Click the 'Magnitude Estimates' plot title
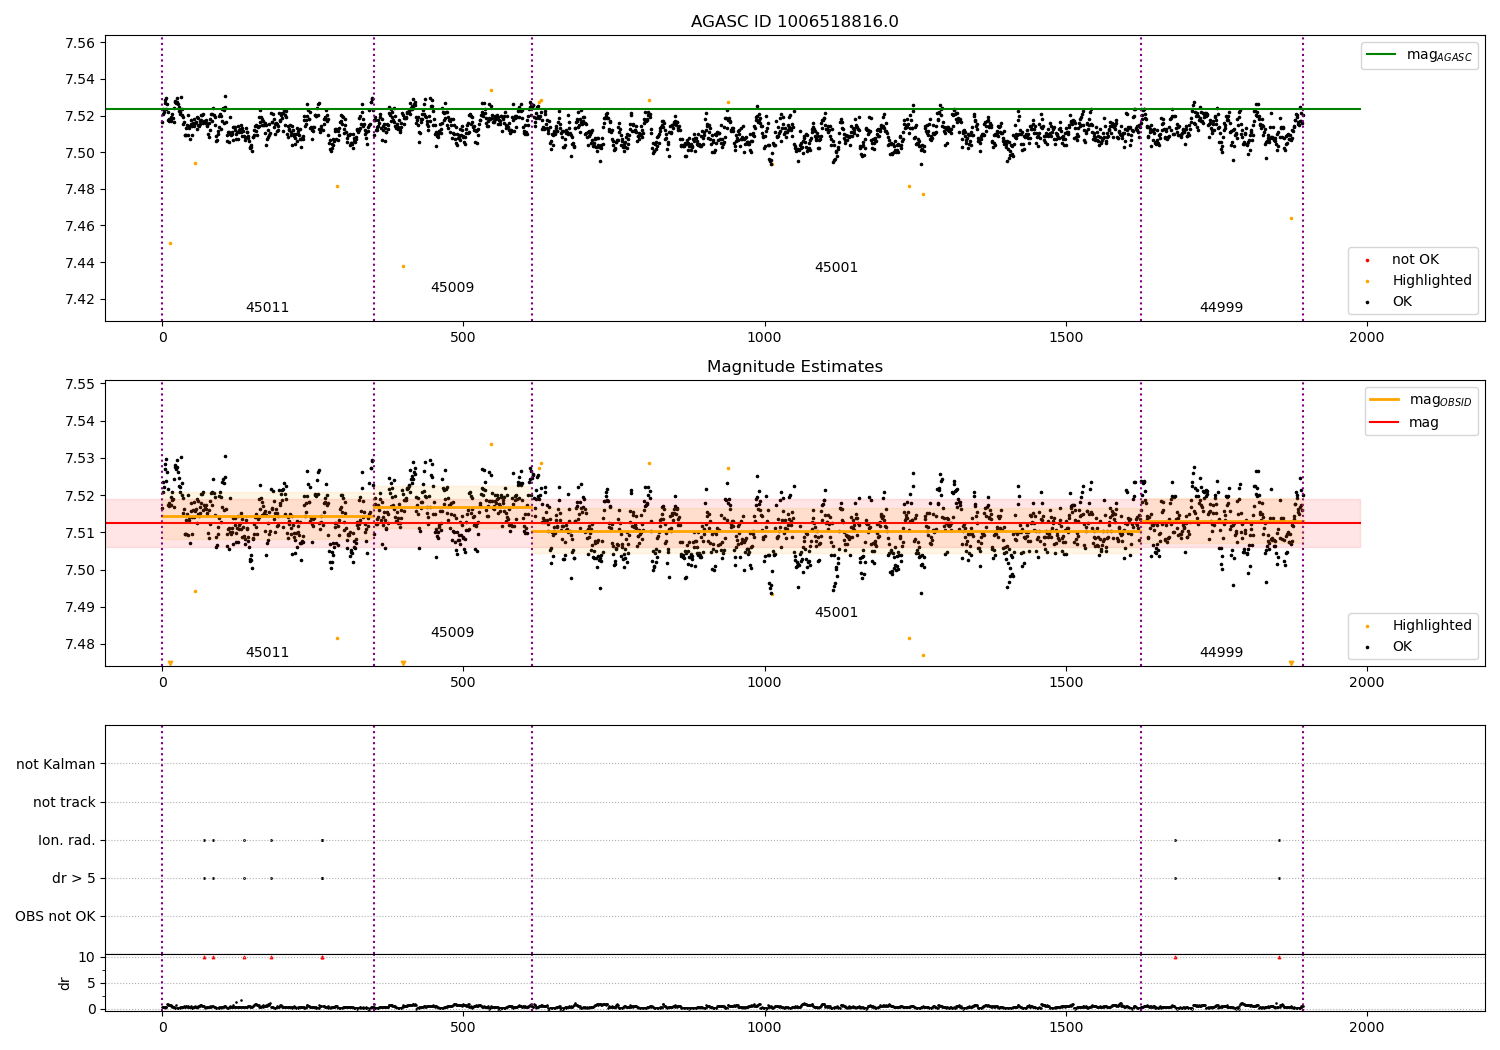The image size is (1500, 1050). [794, 367]
